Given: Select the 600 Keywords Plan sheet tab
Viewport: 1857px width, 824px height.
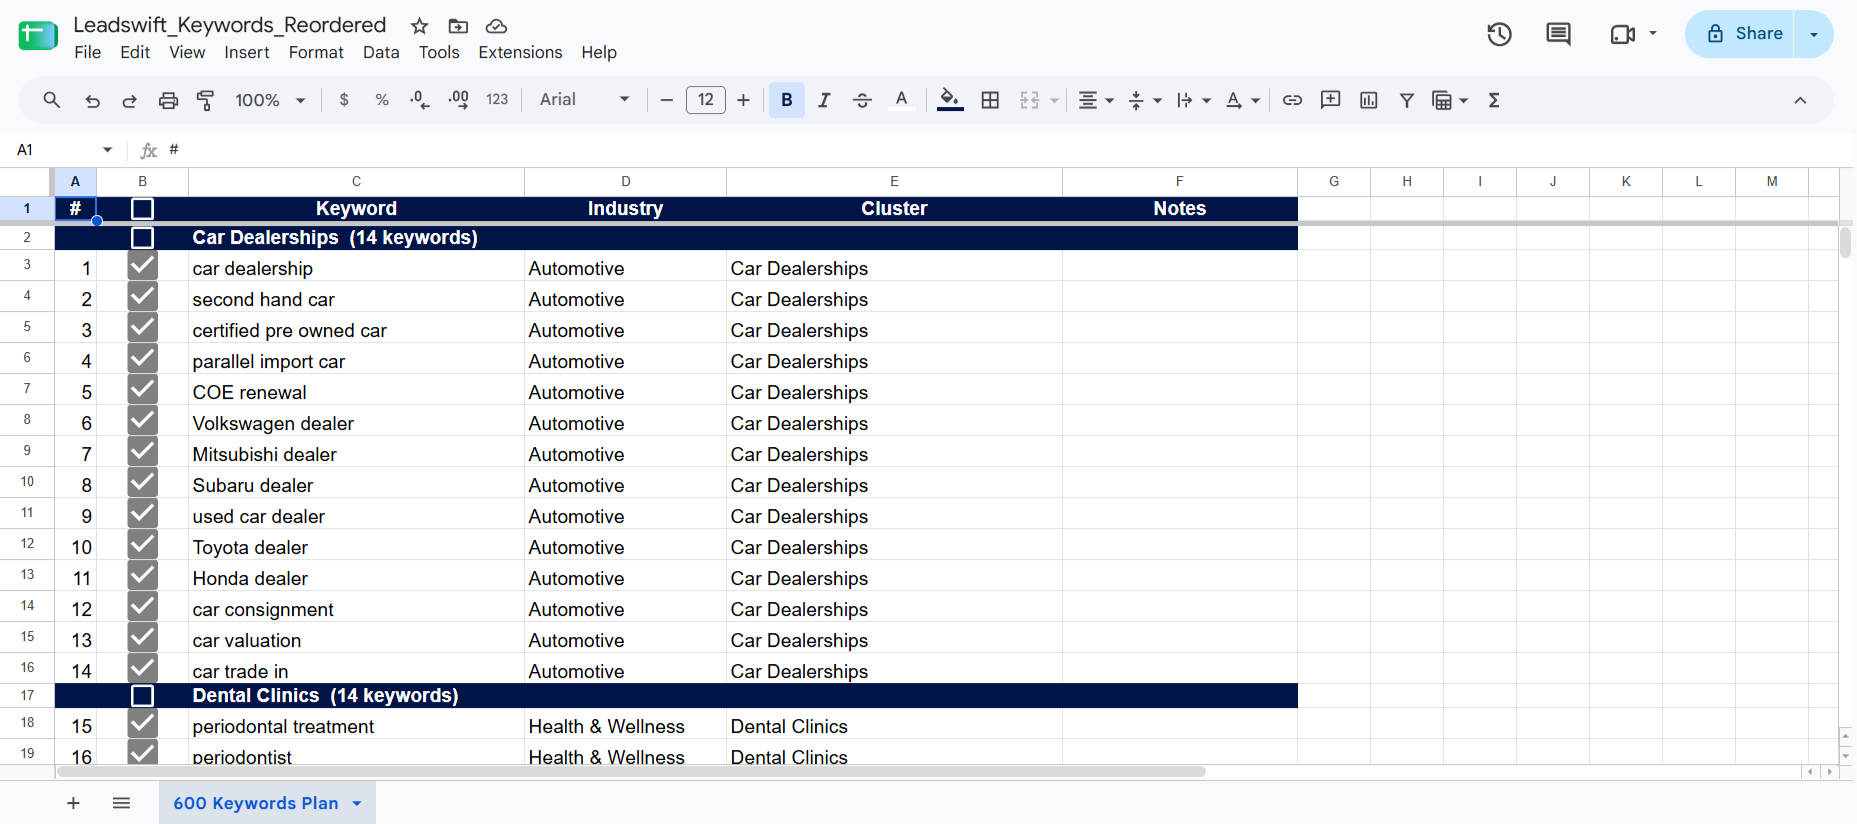Looking at the screenshot, I should pyautogui.click(x=267, y=803).
